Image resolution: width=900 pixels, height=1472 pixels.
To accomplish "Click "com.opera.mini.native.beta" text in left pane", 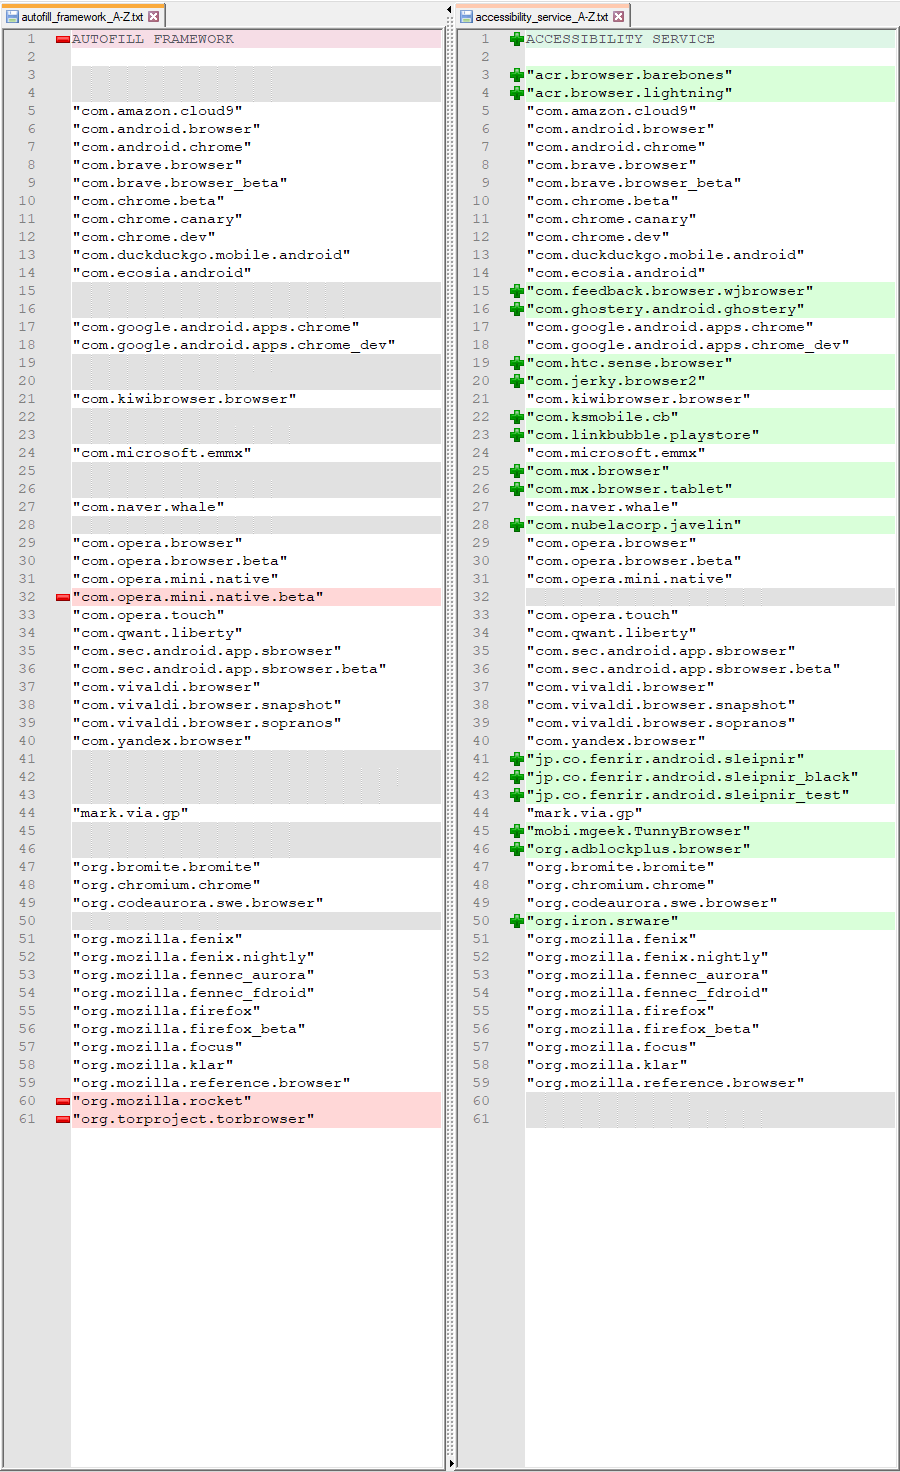I will (x=198, y=597).
